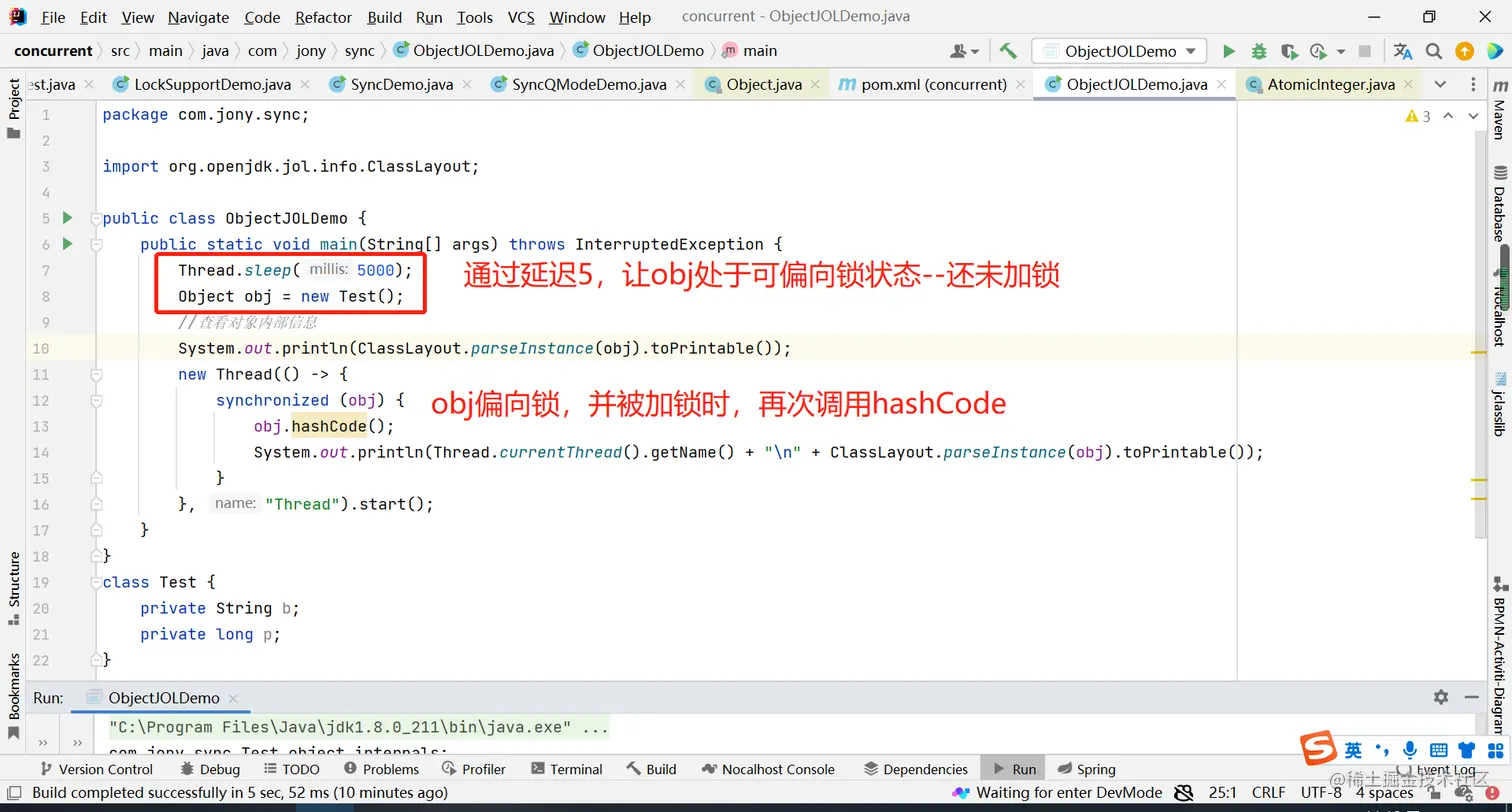
Task: Go to previous highlighted error arrow
Action: click(x=1449, y=116)
